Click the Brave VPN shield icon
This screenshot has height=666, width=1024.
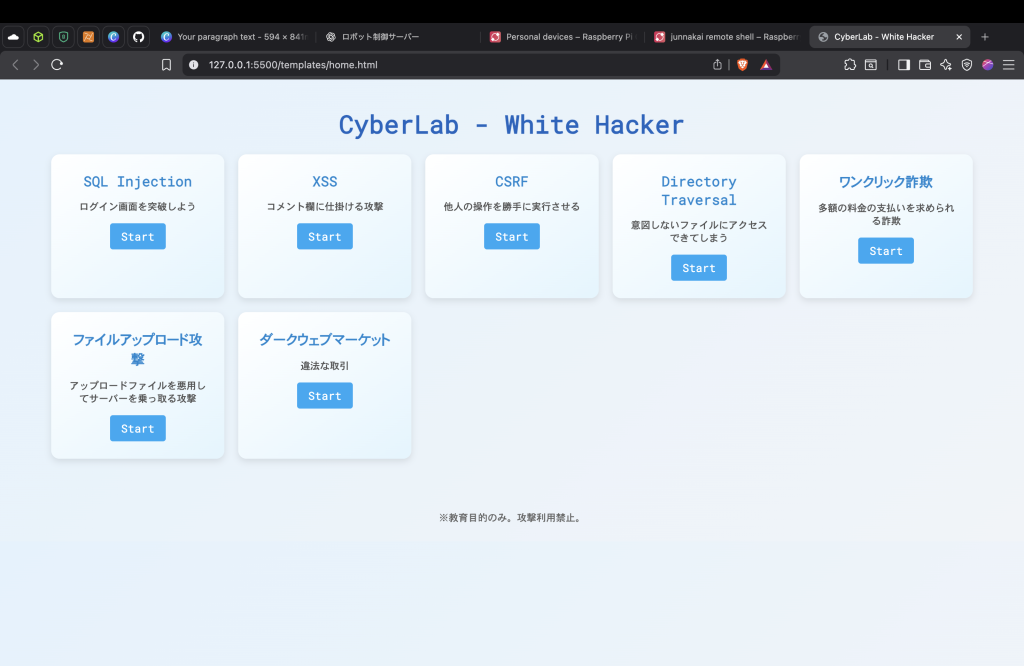tap(967, 65)
